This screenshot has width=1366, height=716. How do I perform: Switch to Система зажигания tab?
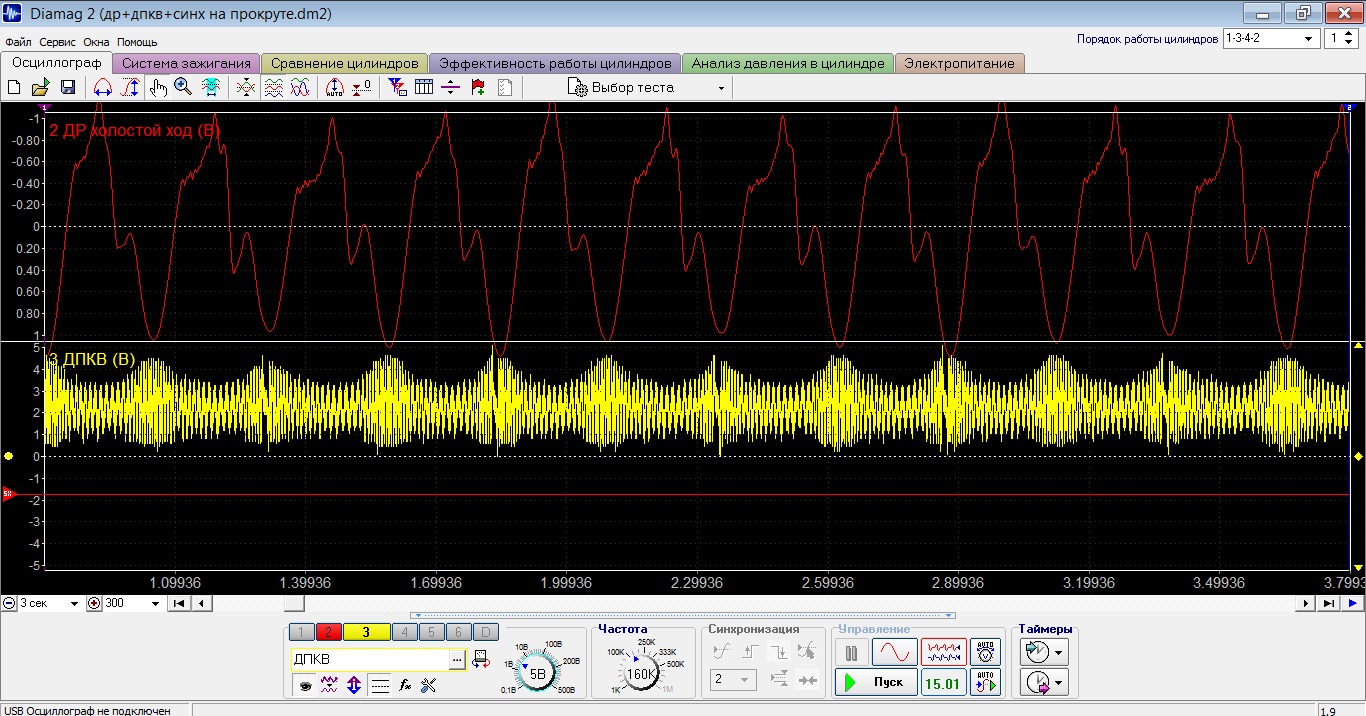[186, 63]
